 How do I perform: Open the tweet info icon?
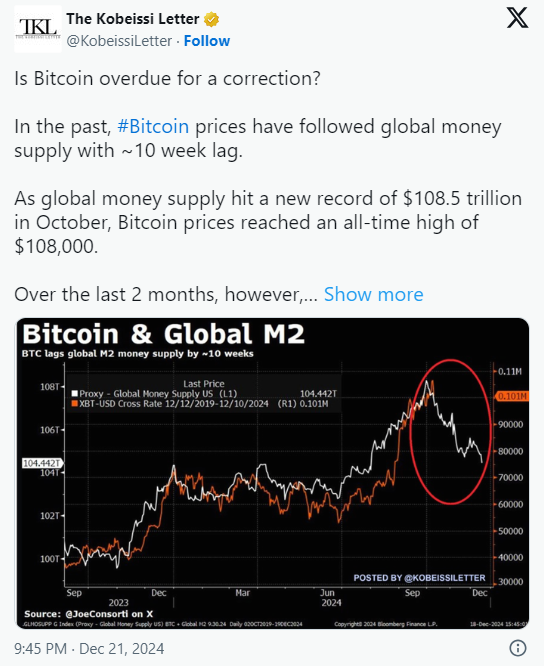517,648
